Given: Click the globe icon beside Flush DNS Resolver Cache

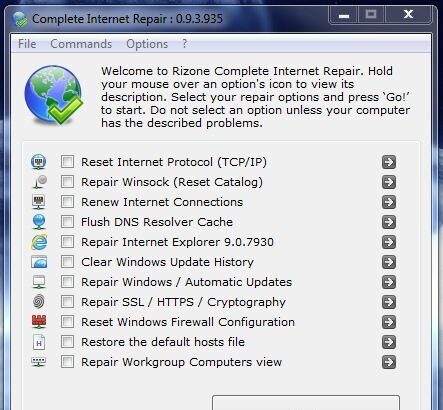Looking at the screenshot, I should tap(39, 222).
